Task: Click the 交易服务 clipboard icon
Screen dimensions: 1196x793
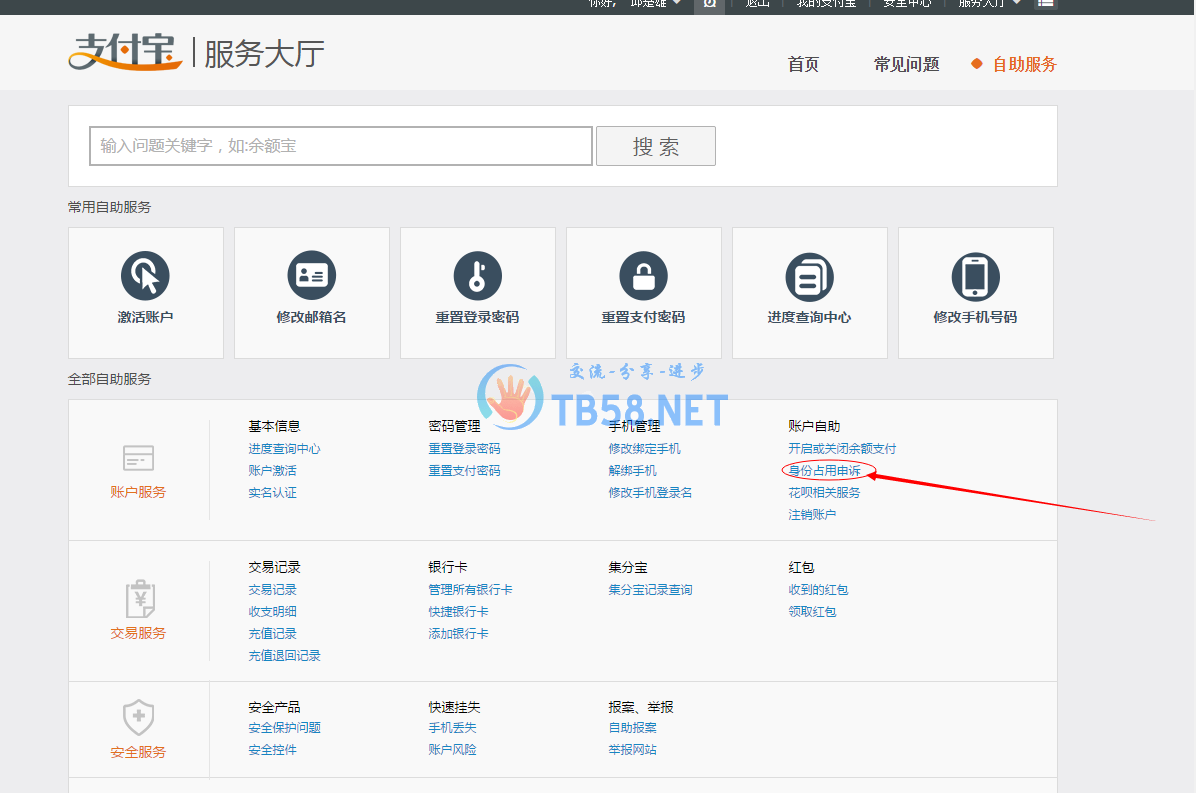Action: click(x=138, y=599)
